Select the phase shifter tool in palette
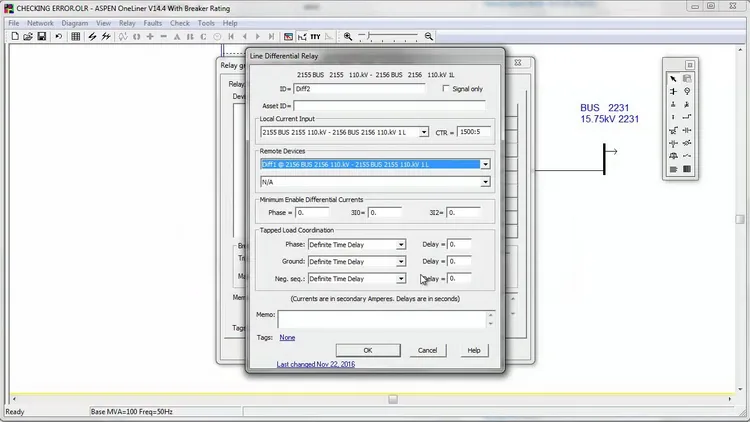Viewport: 750px width, 422px height. [687, 143]
